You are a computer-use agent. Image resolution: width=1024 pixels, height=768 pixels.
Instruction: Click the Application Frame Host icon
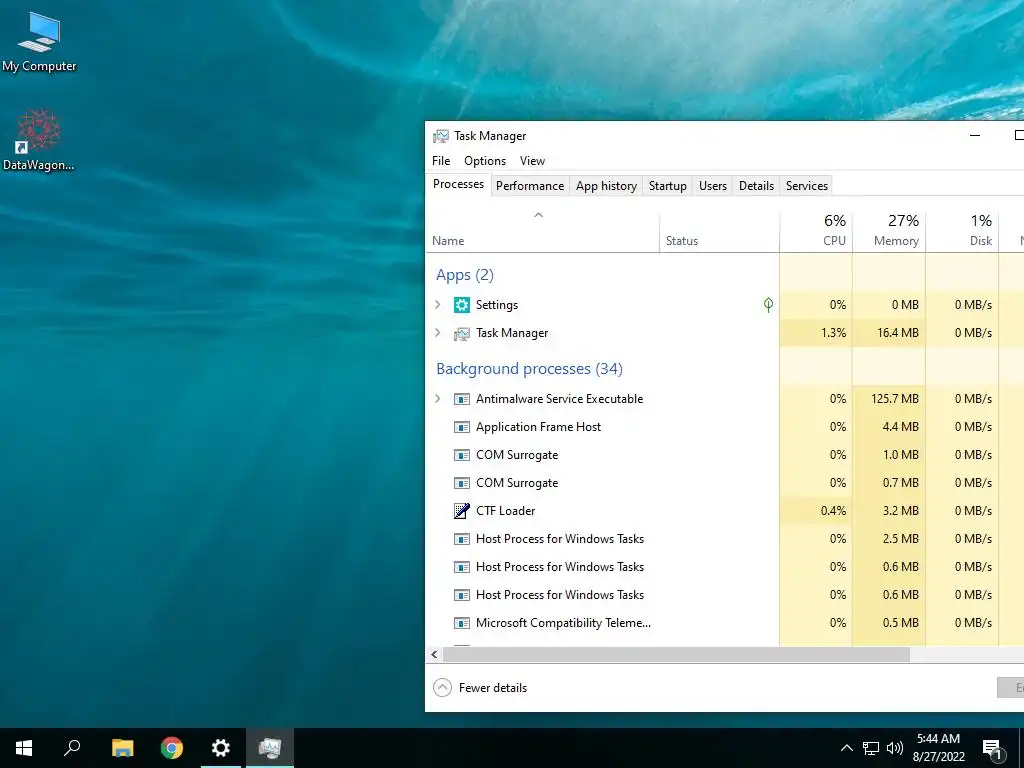tap(462, 427)
